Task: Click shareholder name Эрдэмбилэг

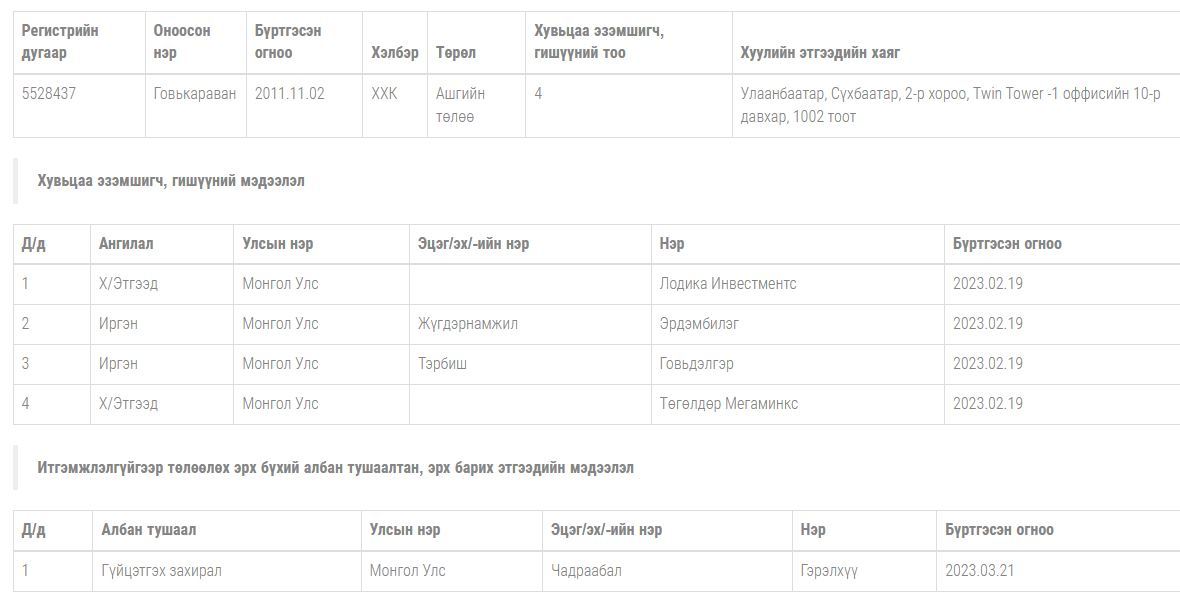Action: click(699, 324)
